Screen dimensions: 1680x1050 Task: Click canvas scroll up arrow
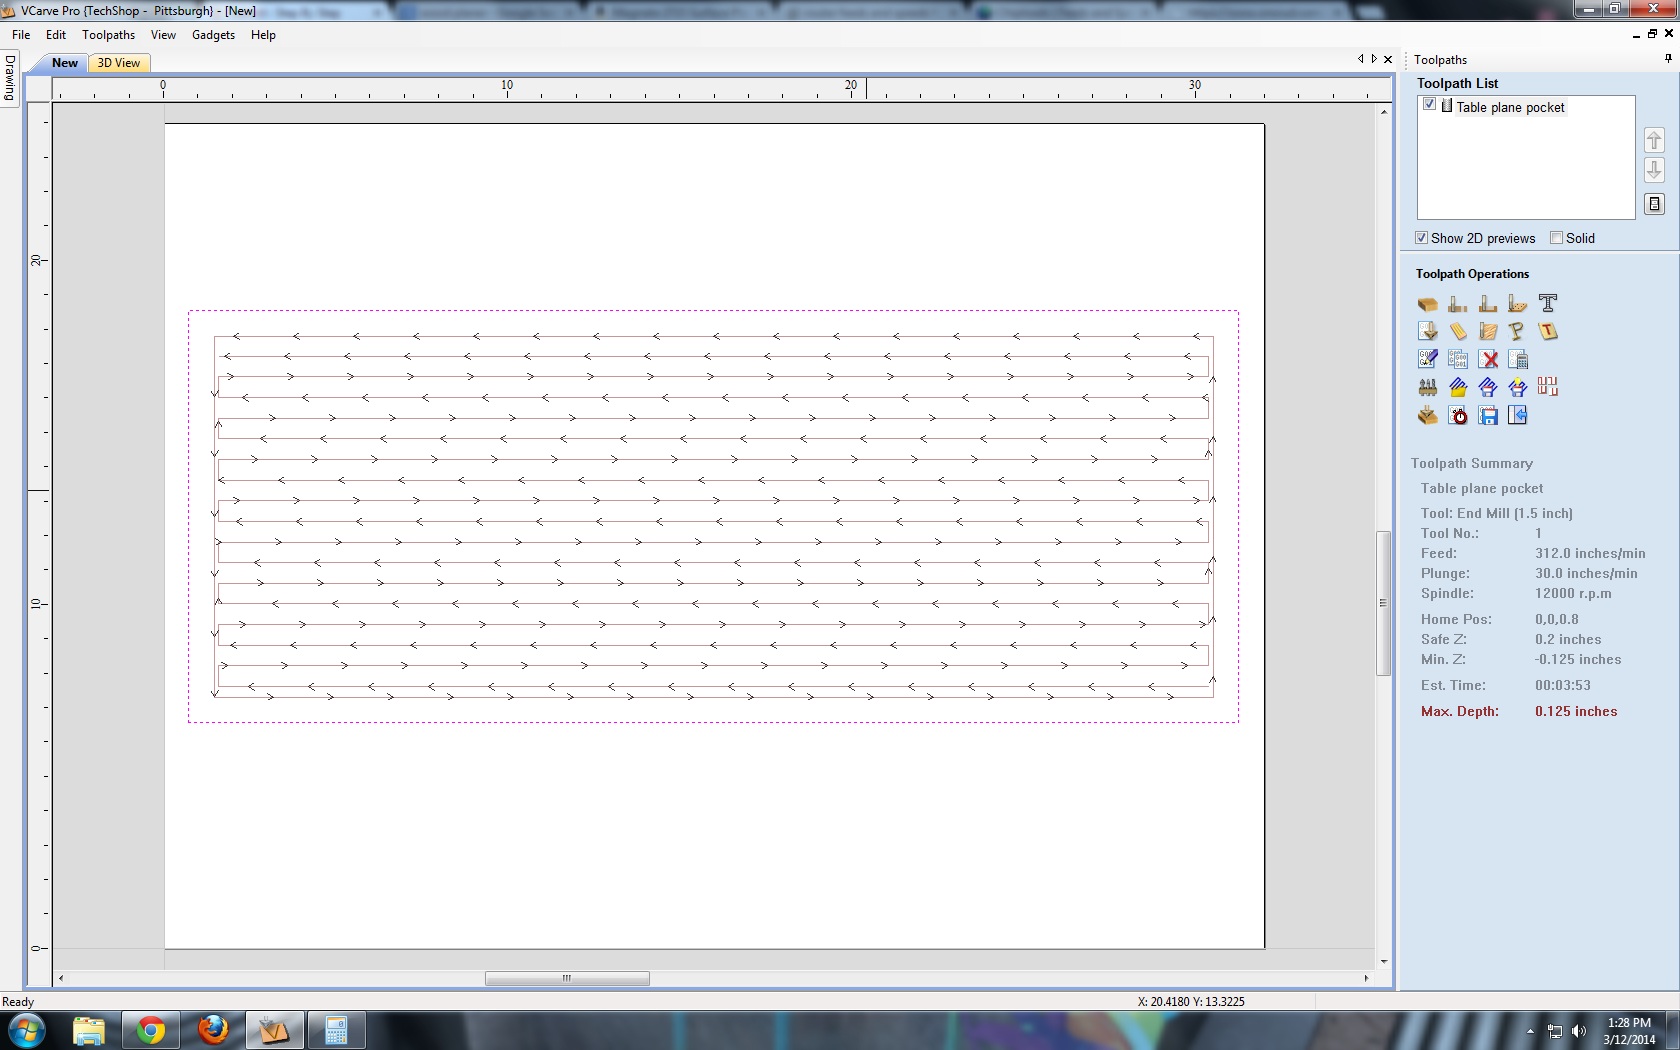click(x=1383, y=111)
